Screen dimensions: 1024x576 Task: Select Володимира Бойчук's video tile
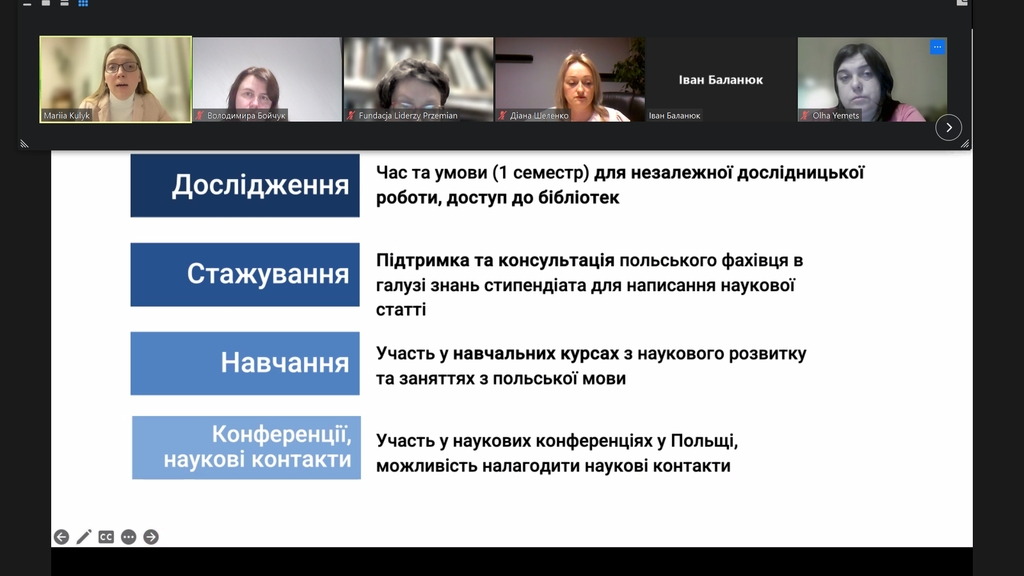(x=267, y=79)
